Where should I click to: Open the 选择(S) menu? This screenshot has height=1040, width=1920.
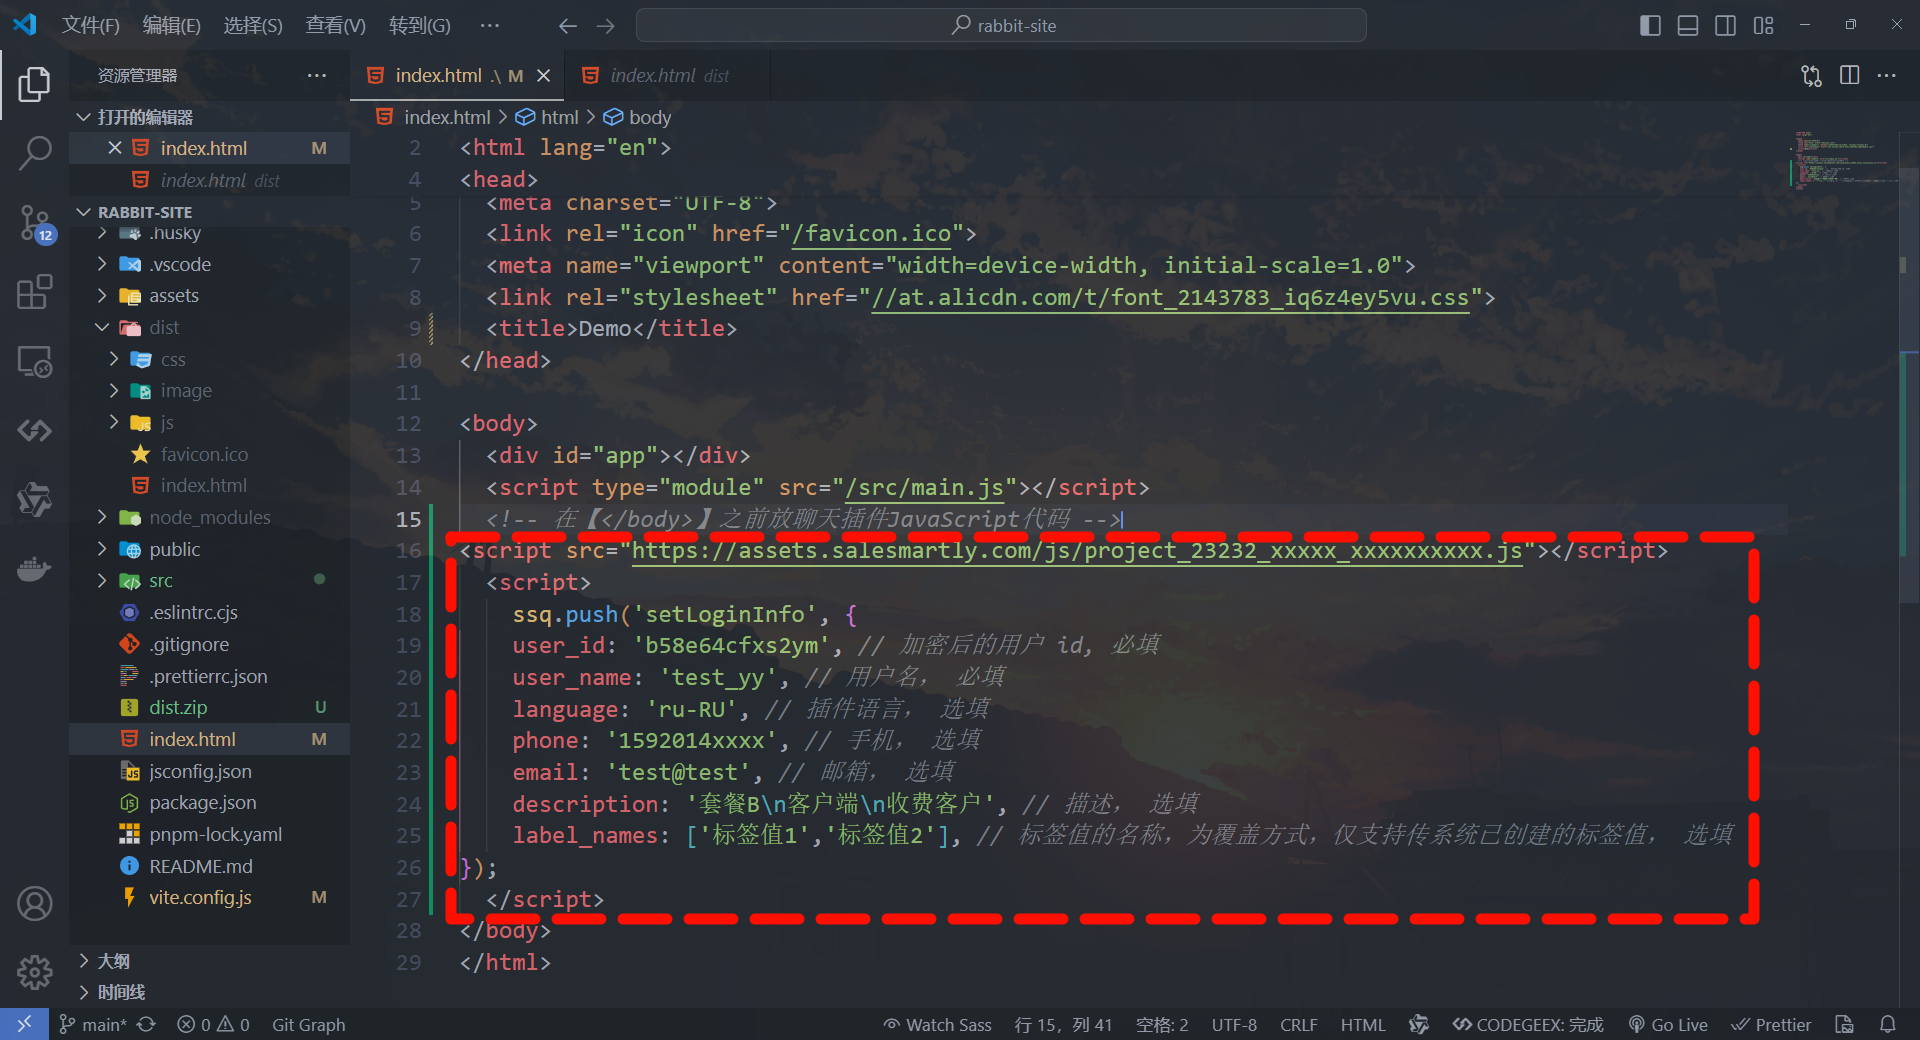(253, 26)
